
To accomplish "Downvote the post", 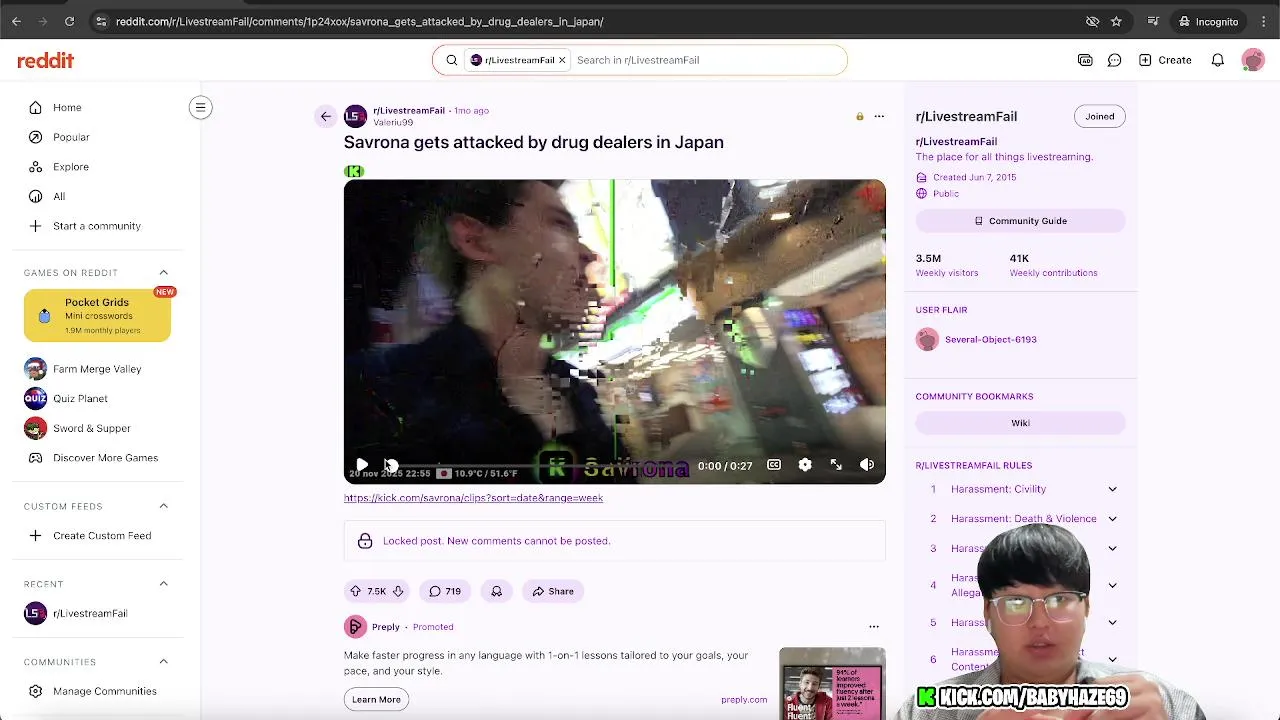I will 398,591.
